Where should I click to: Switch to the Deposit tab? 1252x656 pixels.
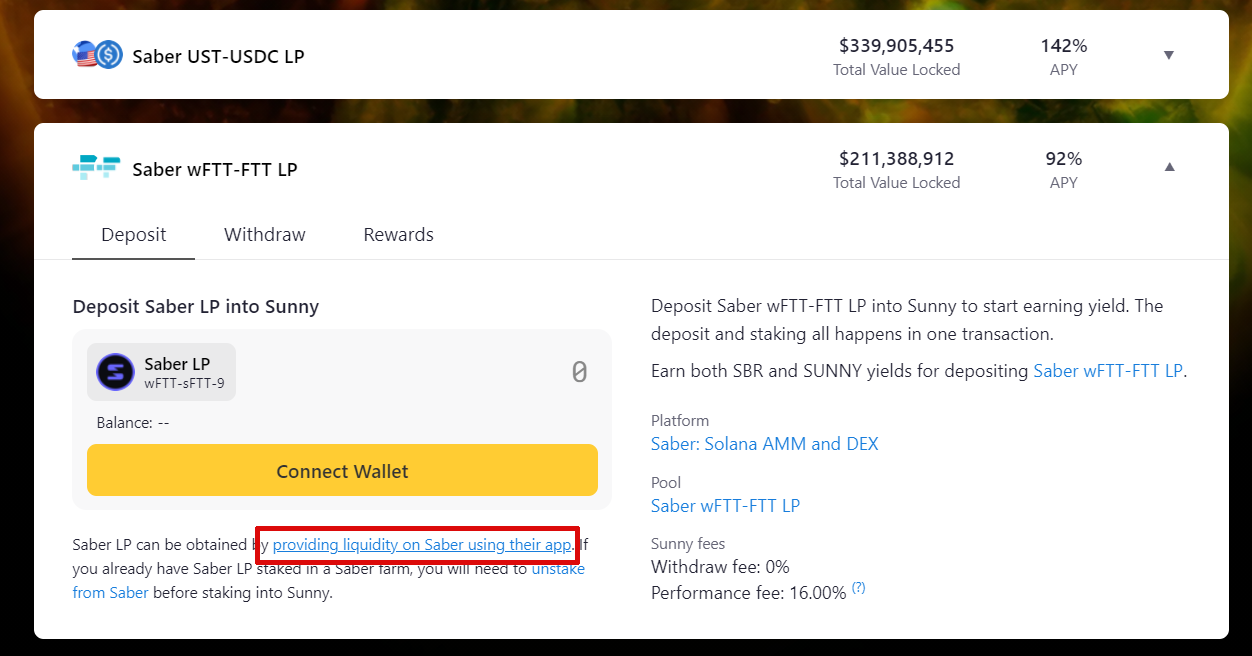tap(134, 235)
